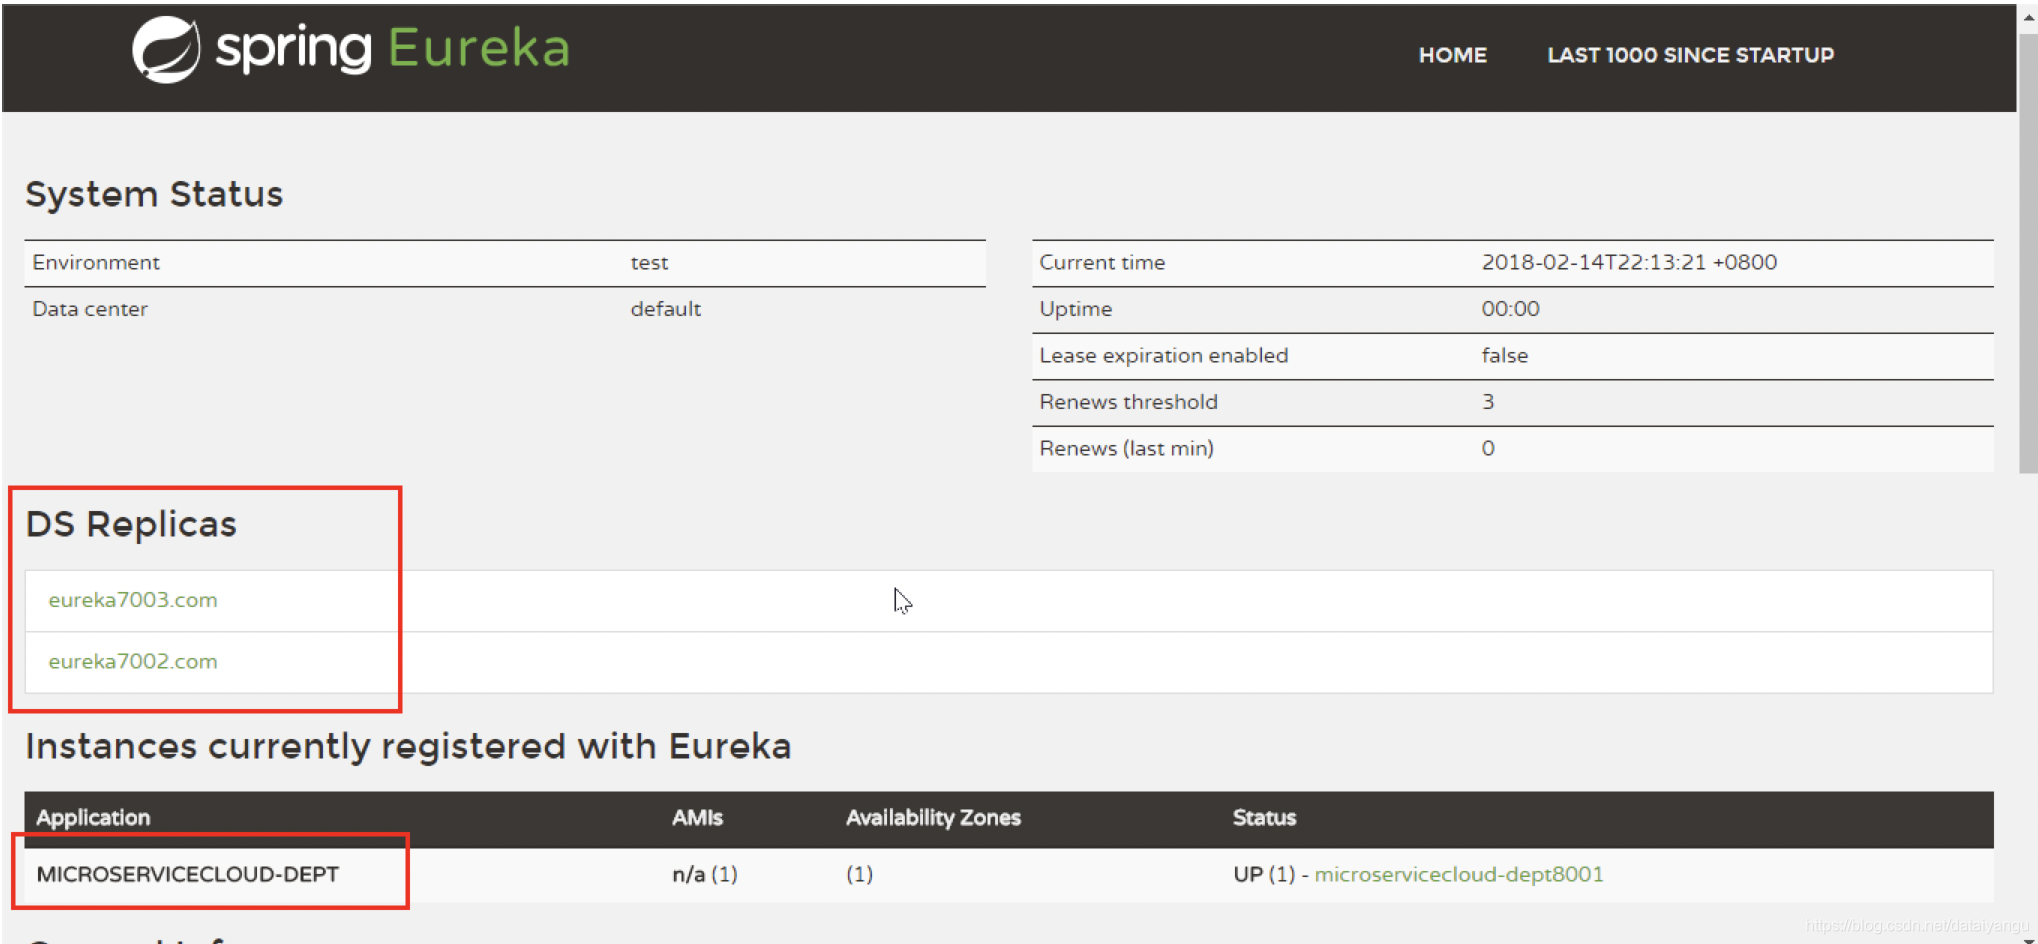The image size is (2038, 944).
Task: Open the eureka7003.com replica link
Action: [x=133, y=600]
